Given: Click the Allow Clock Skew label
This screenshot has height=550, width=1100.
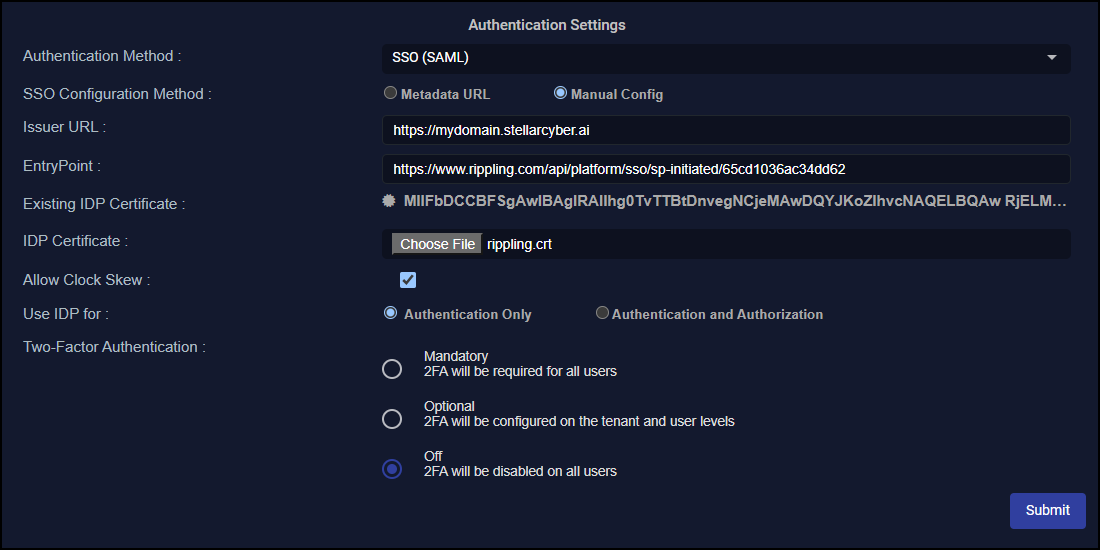Looking at the screenshot, I should point(86,280).
